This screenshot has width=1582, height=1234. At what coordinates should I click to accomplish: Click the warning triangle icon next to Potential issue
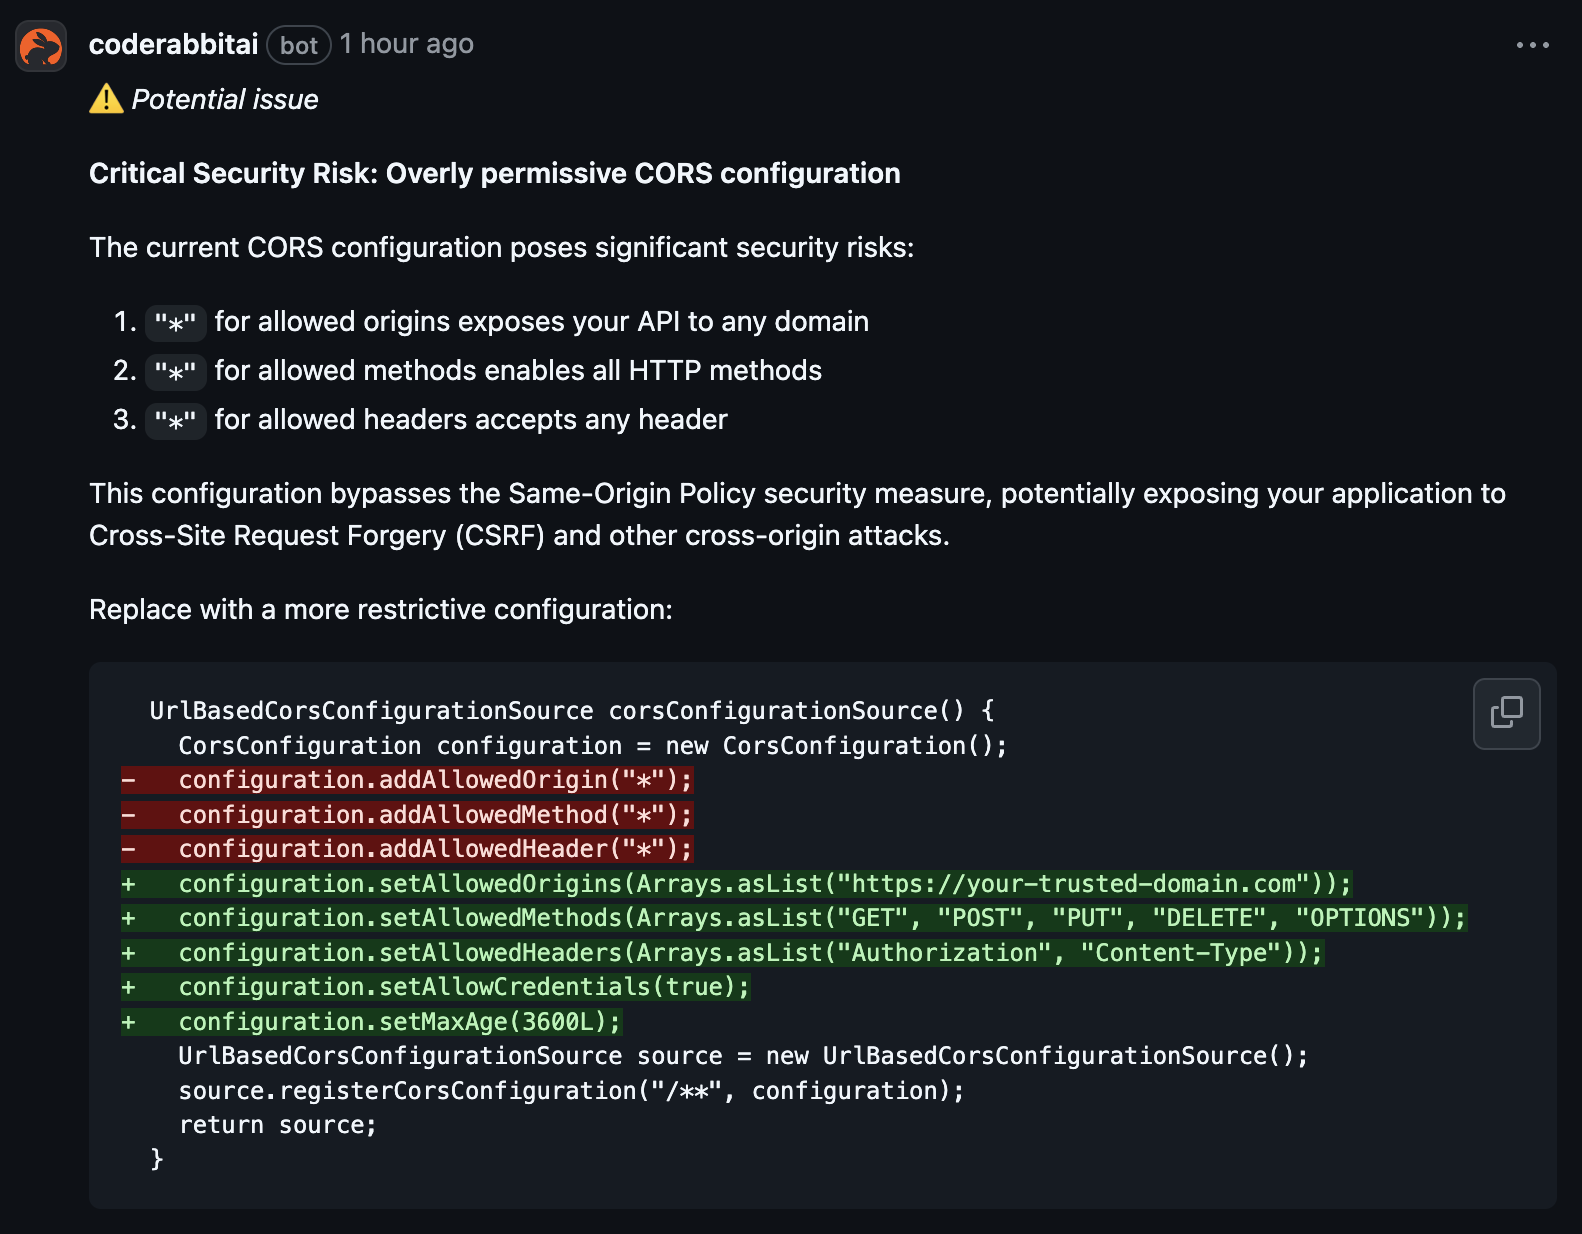[x=107, y=98]
